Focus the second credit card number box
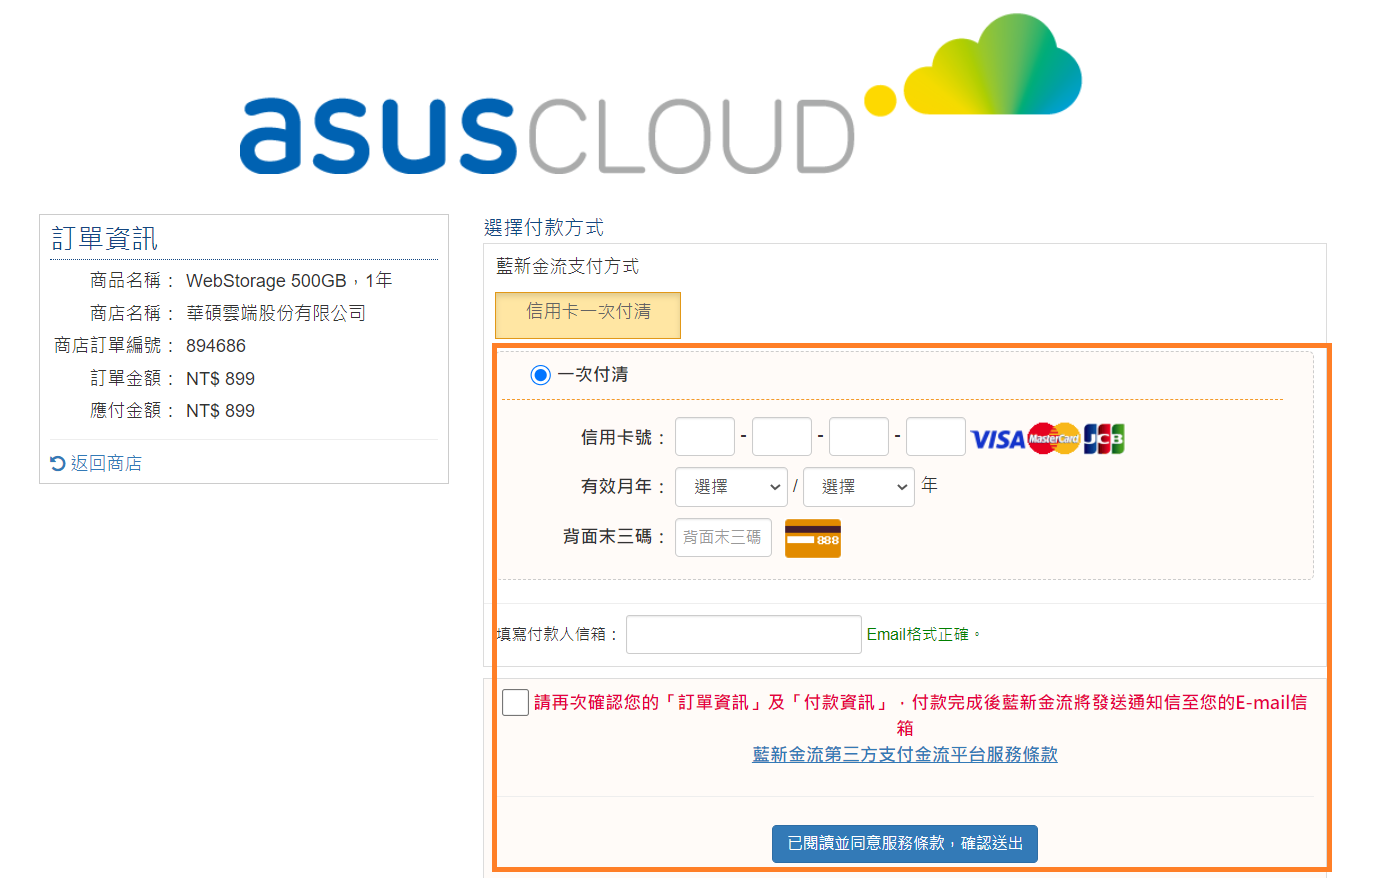The image size is (1378, 878). 782,437
